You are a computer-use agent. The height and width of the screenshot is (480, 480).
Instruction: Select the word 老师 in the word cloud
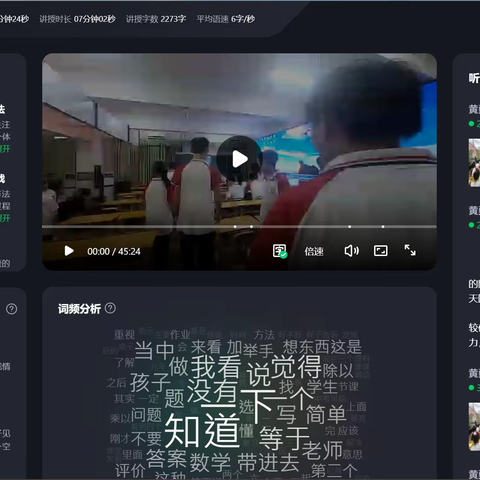pyautogui.click(x=322, y=450)
